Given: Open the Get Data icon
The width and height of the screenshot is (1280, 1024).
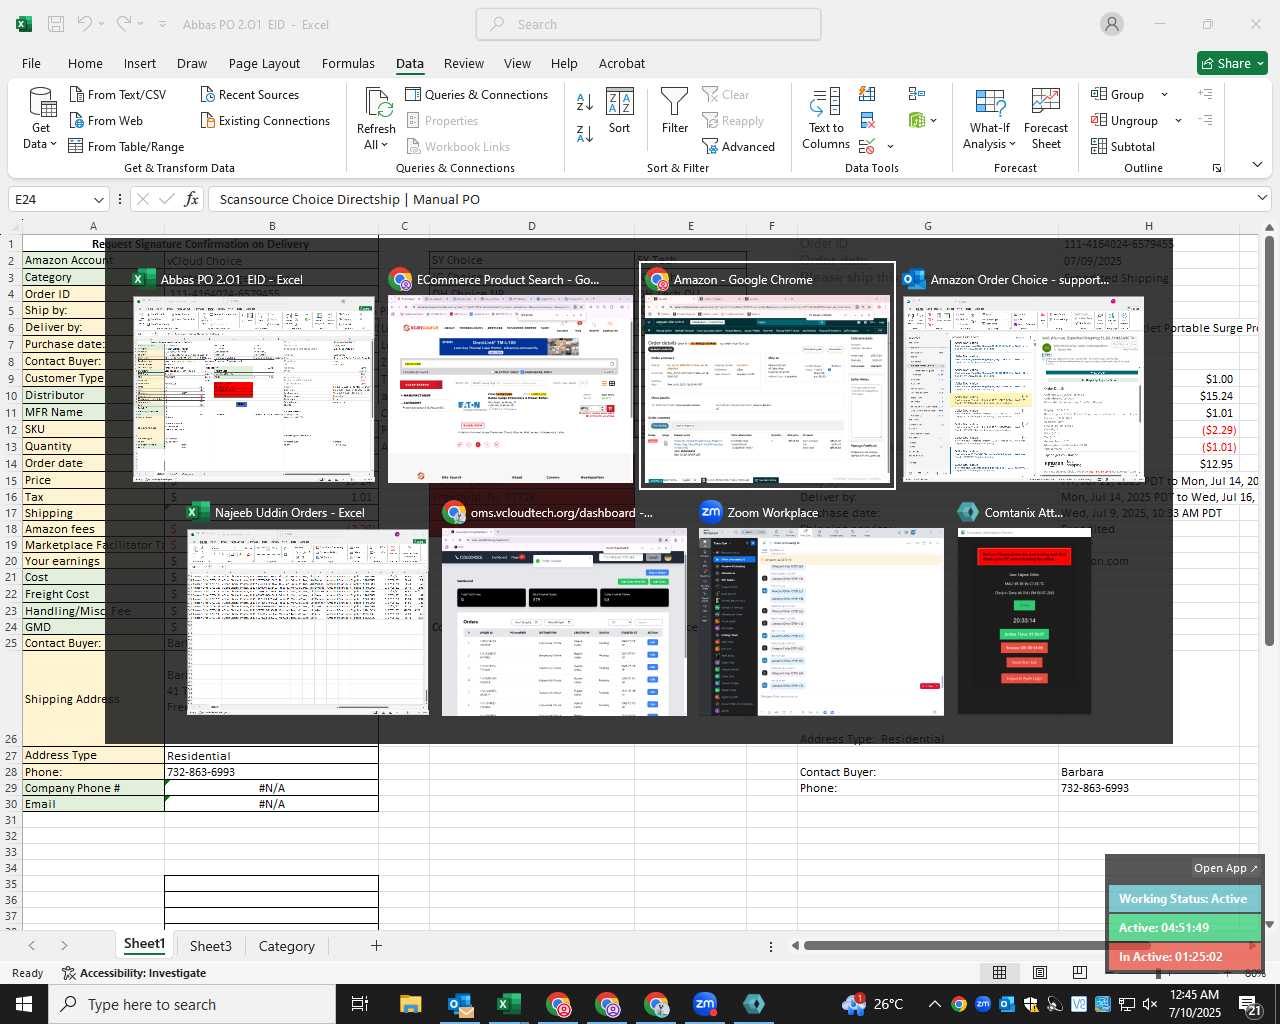Looking at the screenshot, I should [41, 118].
